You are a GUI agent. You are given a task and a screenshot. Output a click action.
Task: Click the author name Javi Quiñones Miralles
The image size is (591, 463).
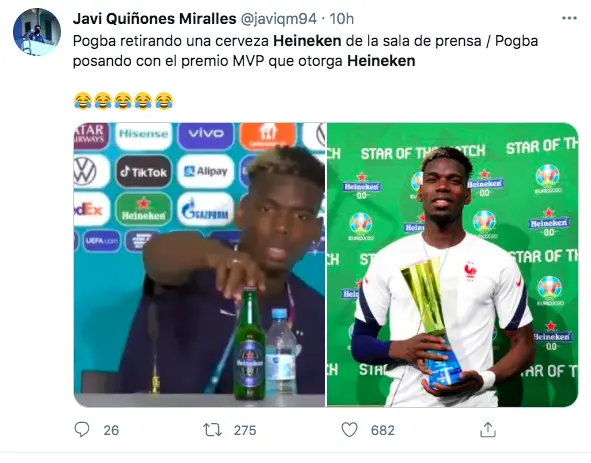point(155,18)
